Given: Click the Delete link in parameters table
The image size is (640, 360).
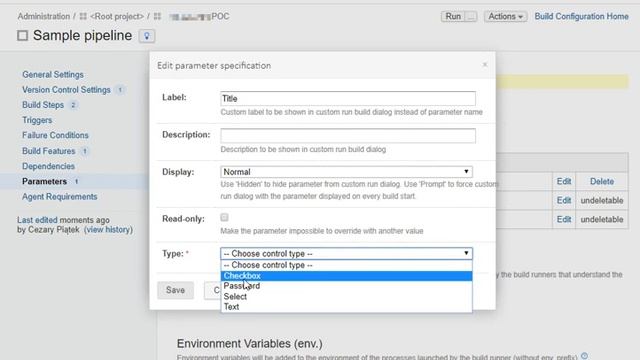Looking at the screenshot, I should click(602, 181).
